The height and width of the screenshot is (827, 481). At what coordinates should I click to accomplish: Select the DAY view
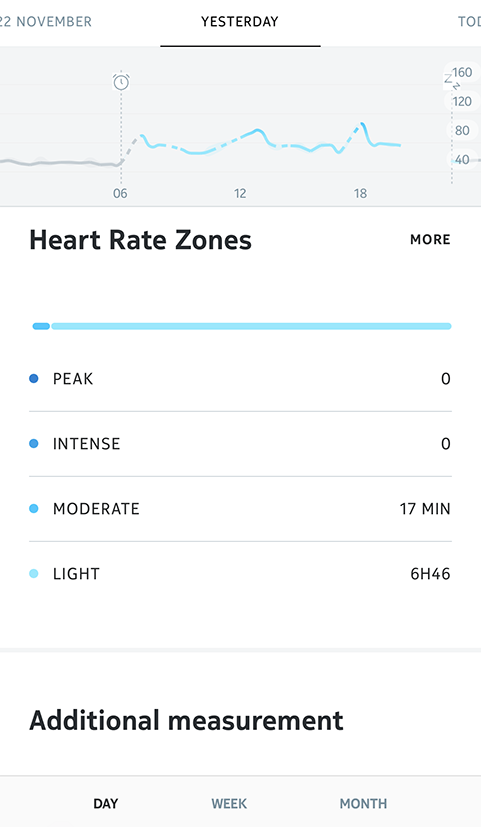point(105,803)
